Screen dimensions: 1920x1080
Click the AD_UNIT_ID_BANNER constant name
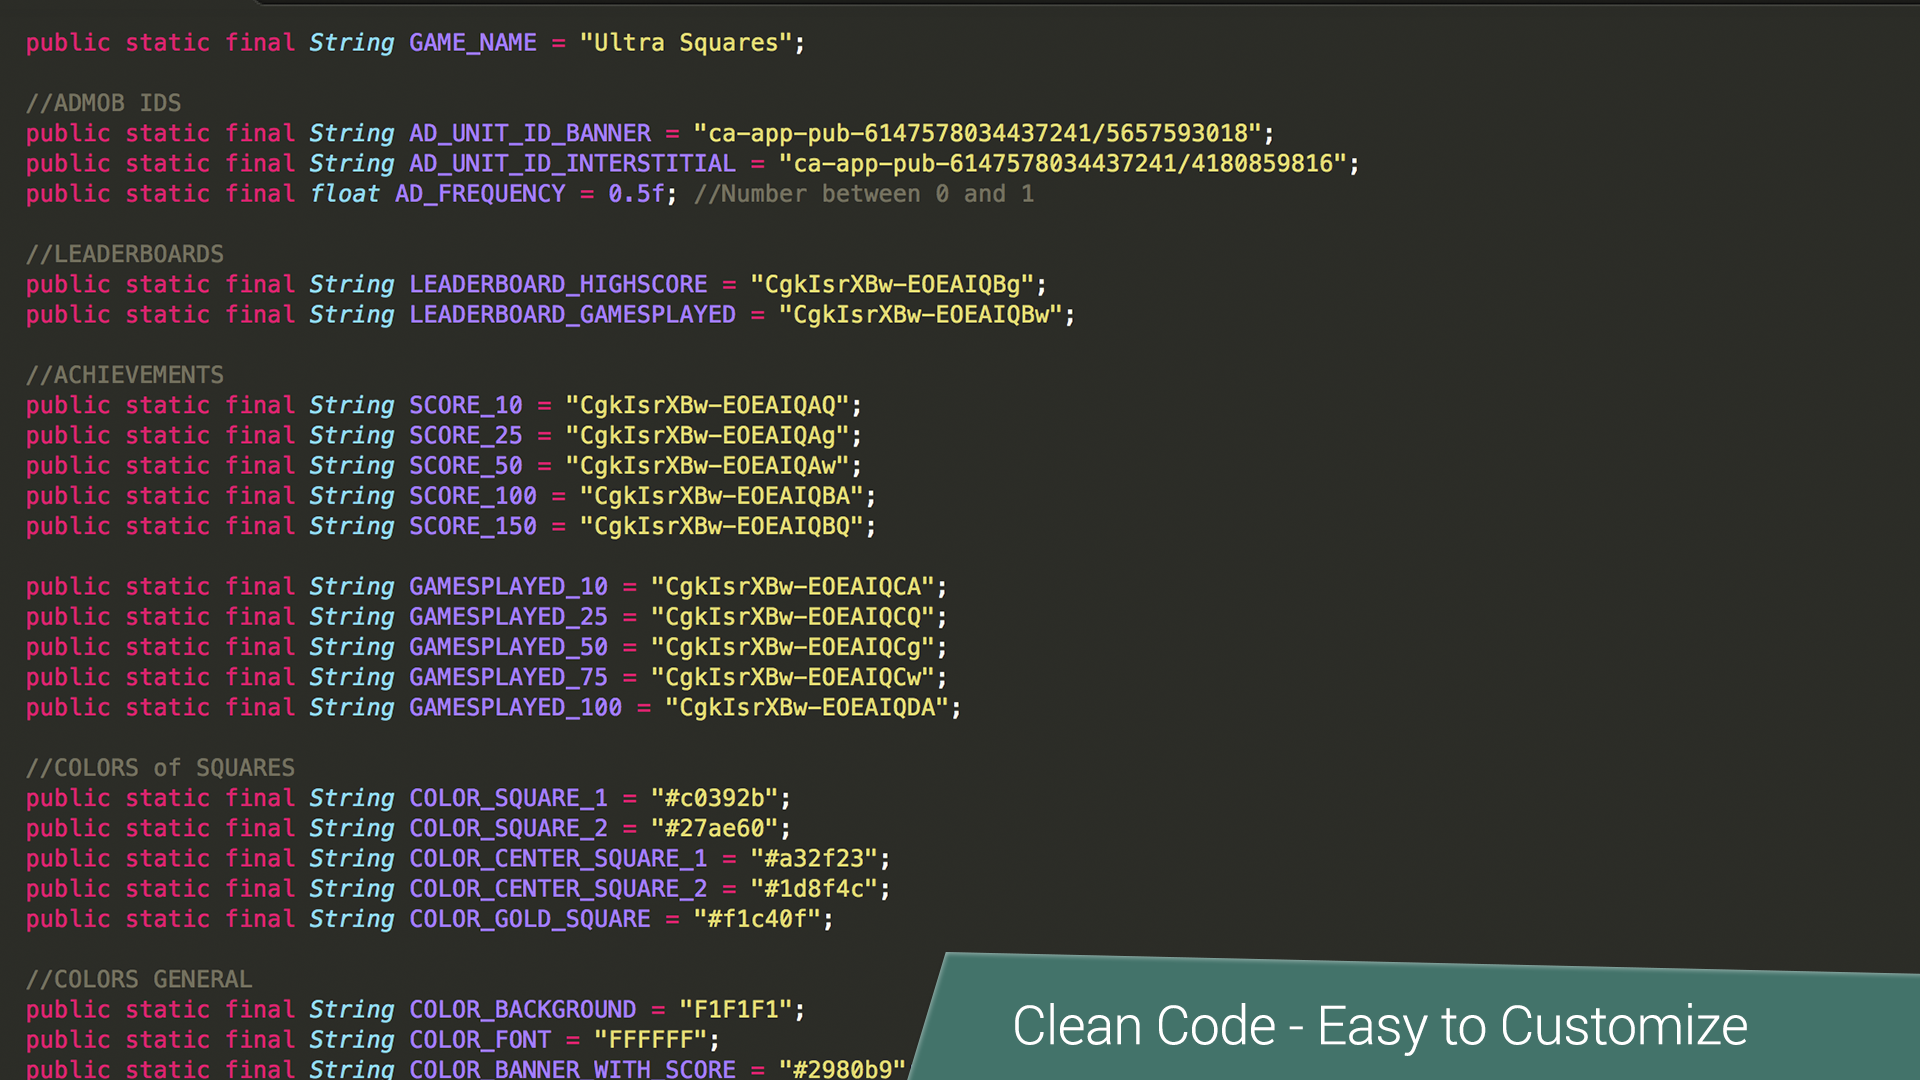[529, 134]
